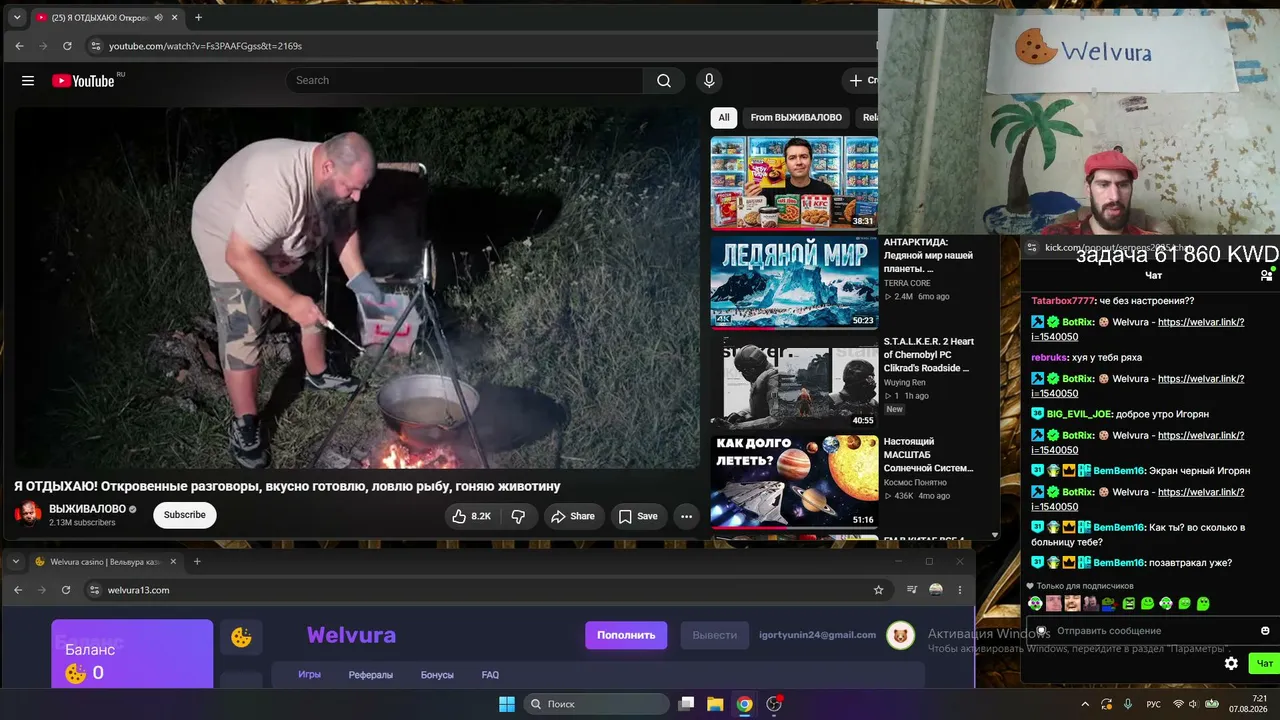
Task: Open the Ледяной мир Antarctica video thumbnail
Action: [794, 283]
